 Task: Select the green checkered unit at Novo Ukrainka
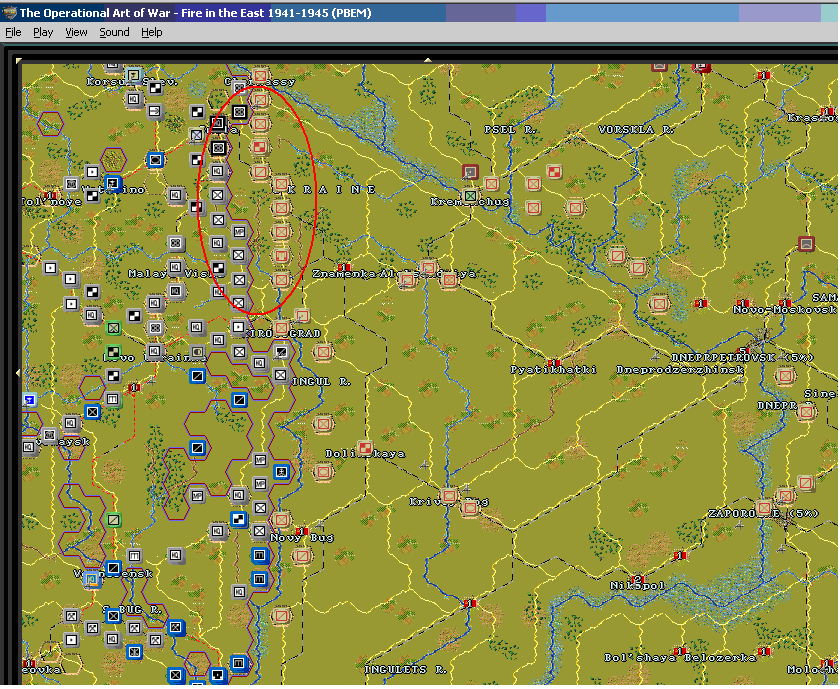tap(114, 352)
